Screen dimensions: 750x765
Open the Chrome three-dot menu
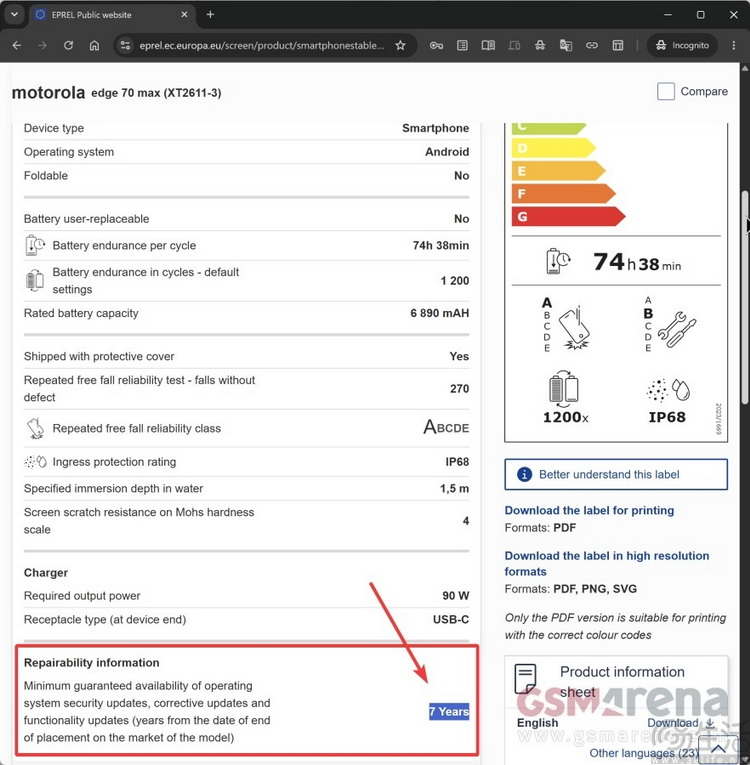tap(733, 45)
